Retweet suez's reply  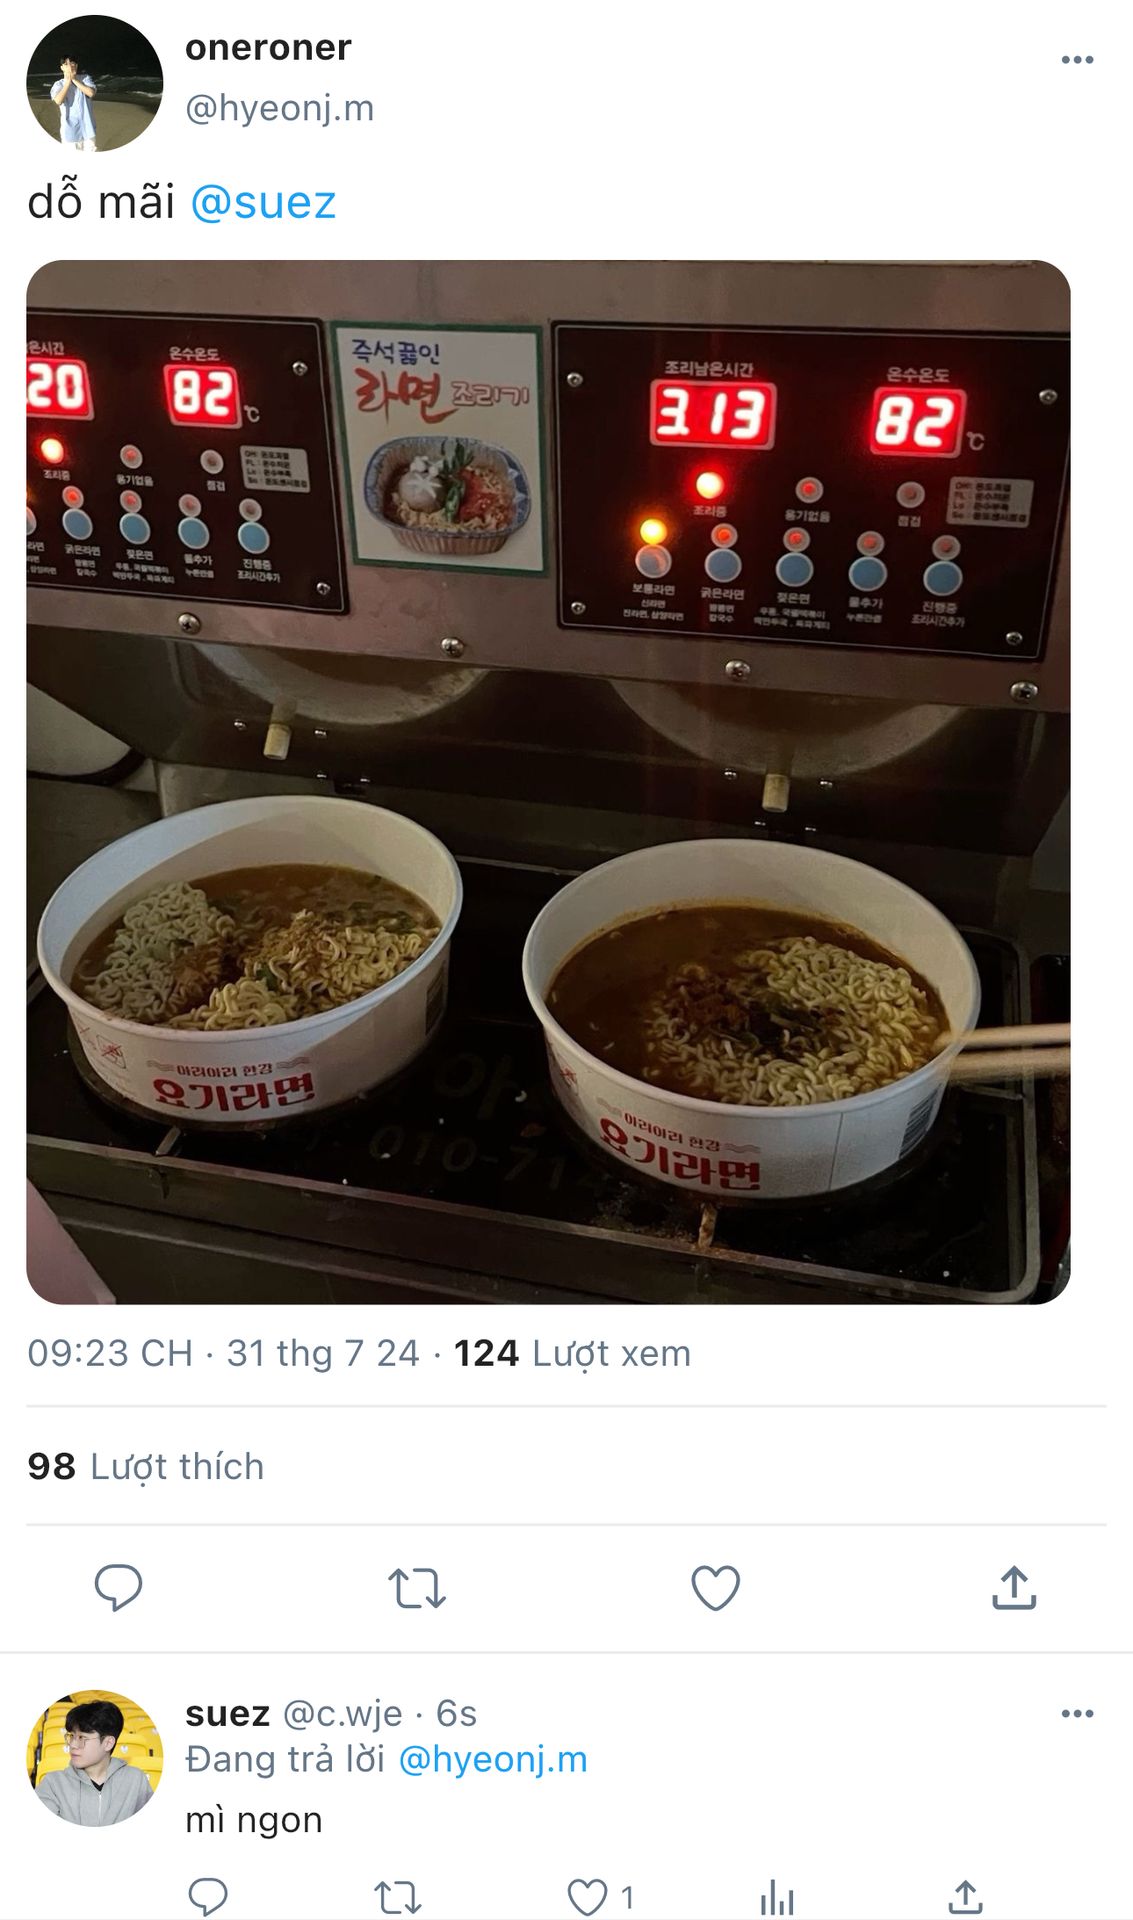tap(397, 1897)
